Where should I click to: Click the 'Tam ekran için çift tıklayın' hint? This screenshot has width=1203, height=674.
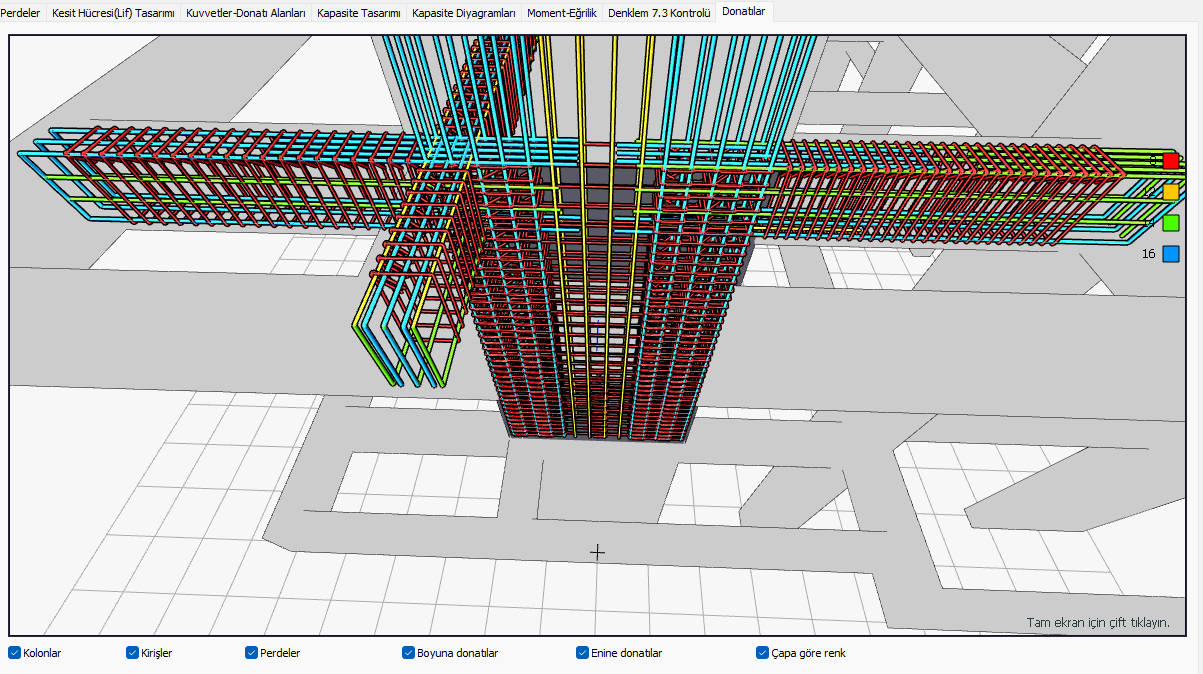point(1097,622)
